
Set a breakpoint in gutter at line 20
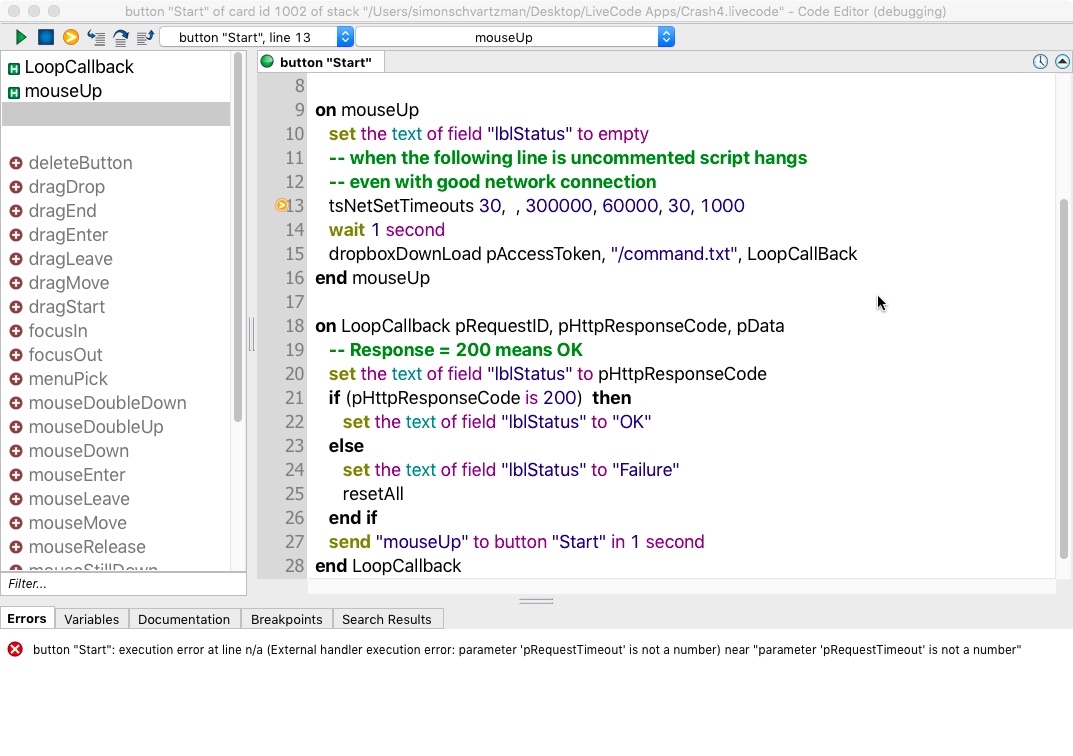(282, 374)
